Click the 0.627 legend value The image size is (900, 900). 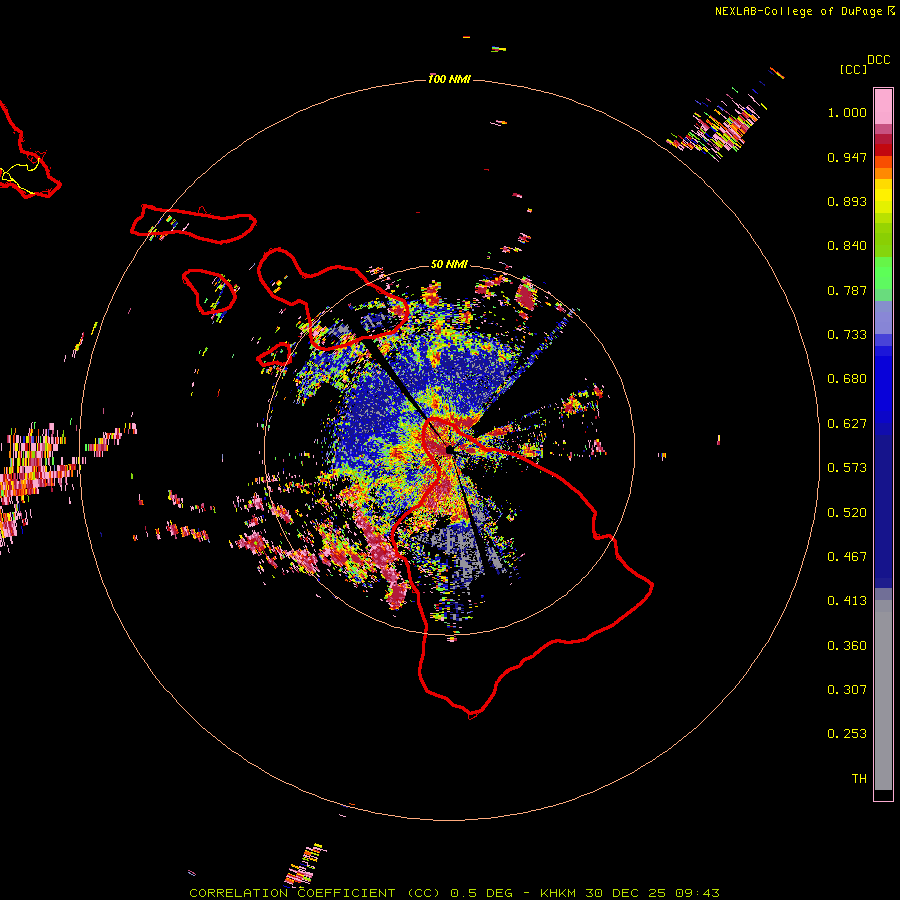pos(847,424)
